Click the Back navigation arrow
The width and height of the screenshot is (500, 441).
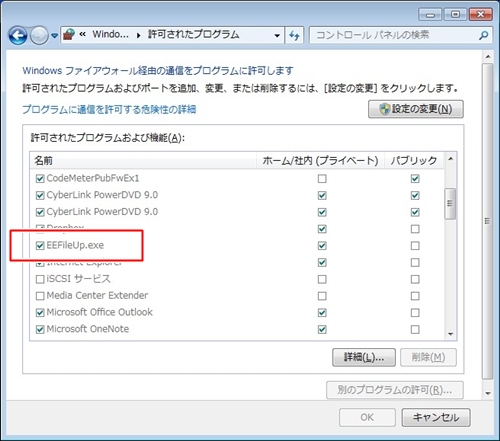[x=17, y=36]
